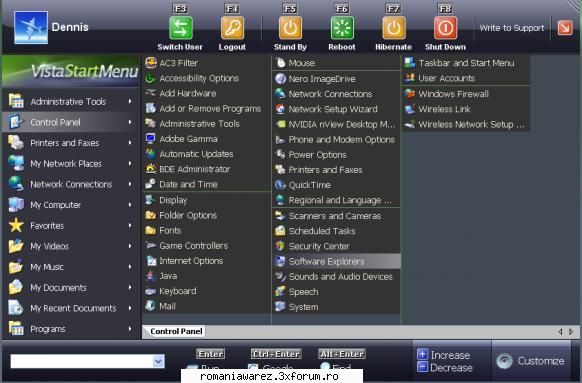Open Nero ImageDrive

(337, 79)
